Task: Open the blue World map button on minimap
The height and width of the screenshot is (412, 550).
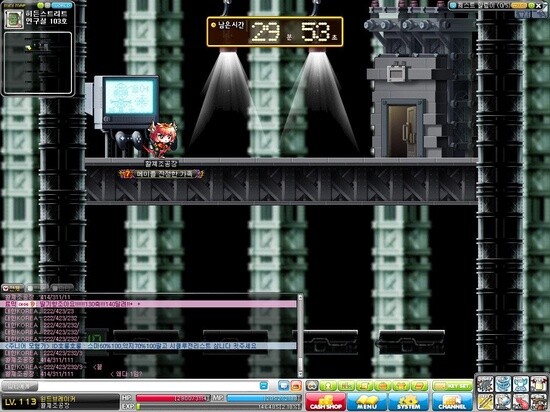Action: click(x=62, y=5)
